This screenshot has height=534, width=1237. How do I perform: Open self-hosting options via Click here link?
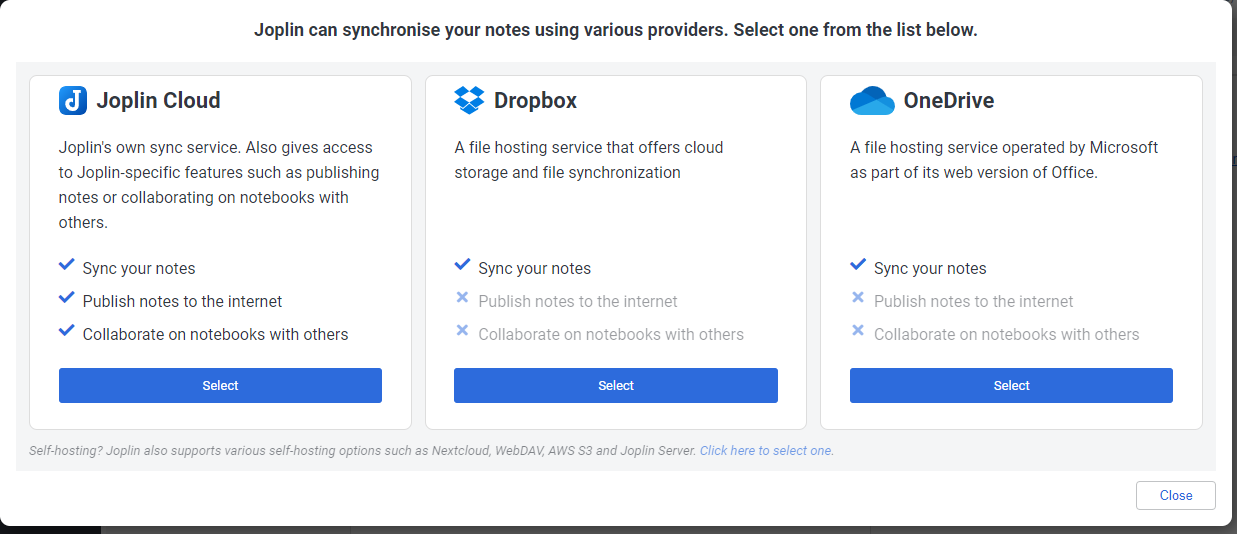(766, 451)
